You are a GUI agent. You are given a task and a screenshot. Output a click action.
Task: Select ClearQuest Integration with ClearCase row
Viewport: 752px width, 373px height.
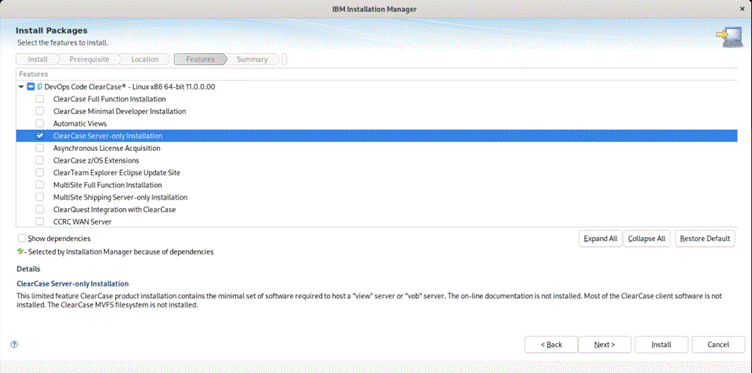click(x=376, y=210)
